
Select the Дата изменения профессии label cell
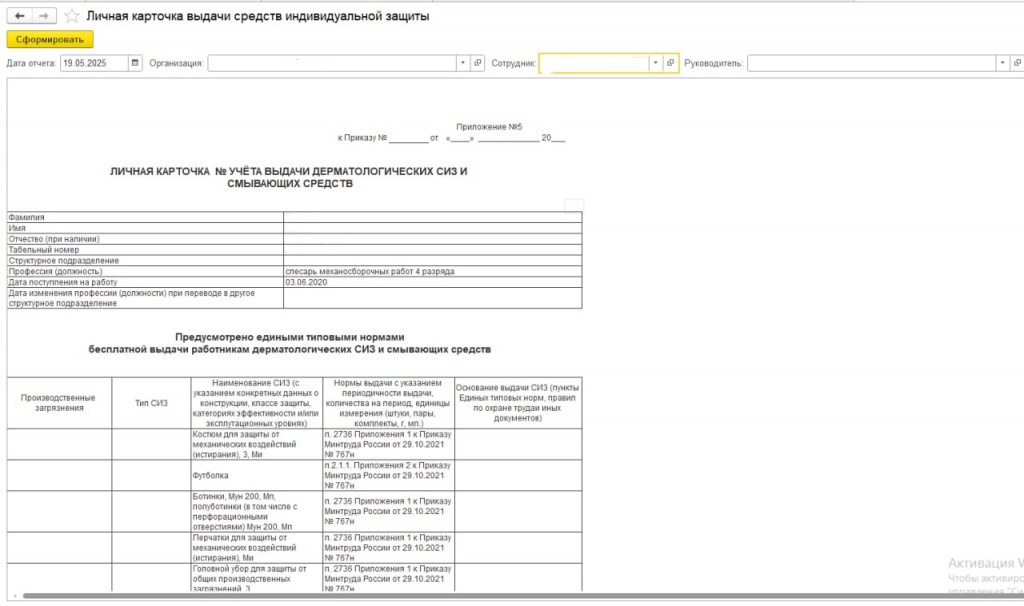[x=145, y=298]
